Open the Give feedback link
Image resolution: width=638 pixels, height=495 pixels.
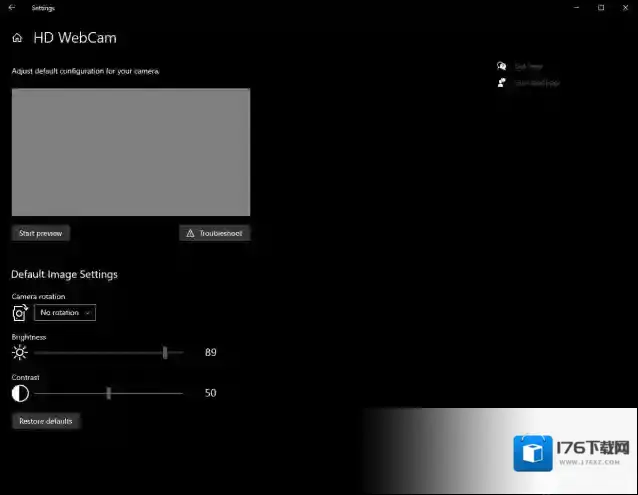tap(537, 83)
